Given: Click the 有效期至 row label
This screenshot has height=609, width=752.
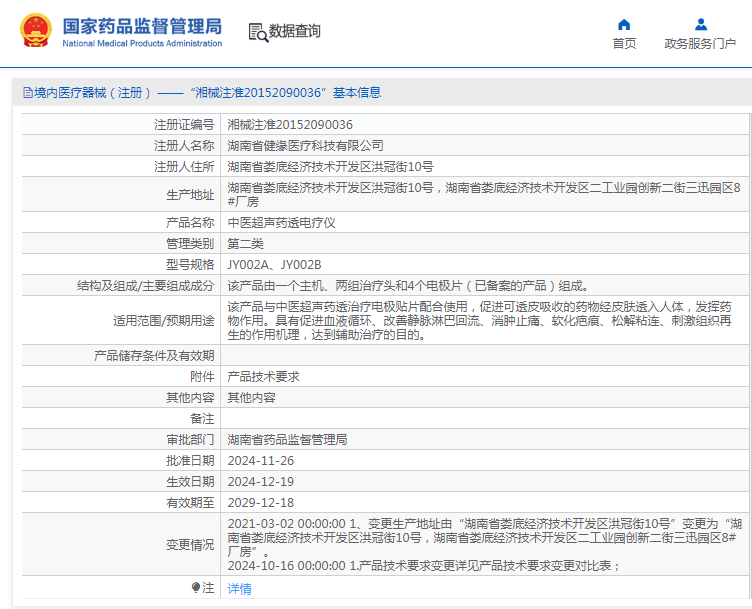Looking at the screenshot, I should tap(190, 503).
